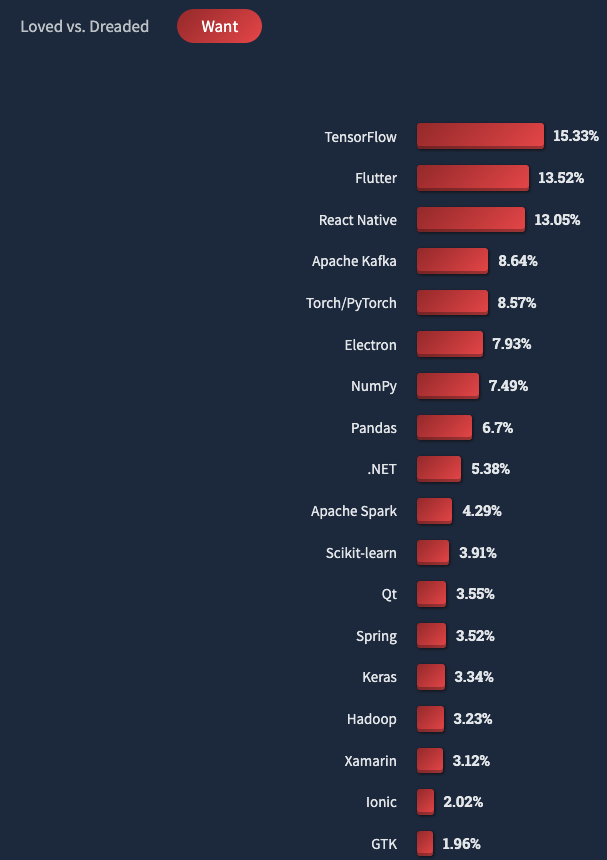Click the Torch/PyTorch bar

(x=452, y=303)
